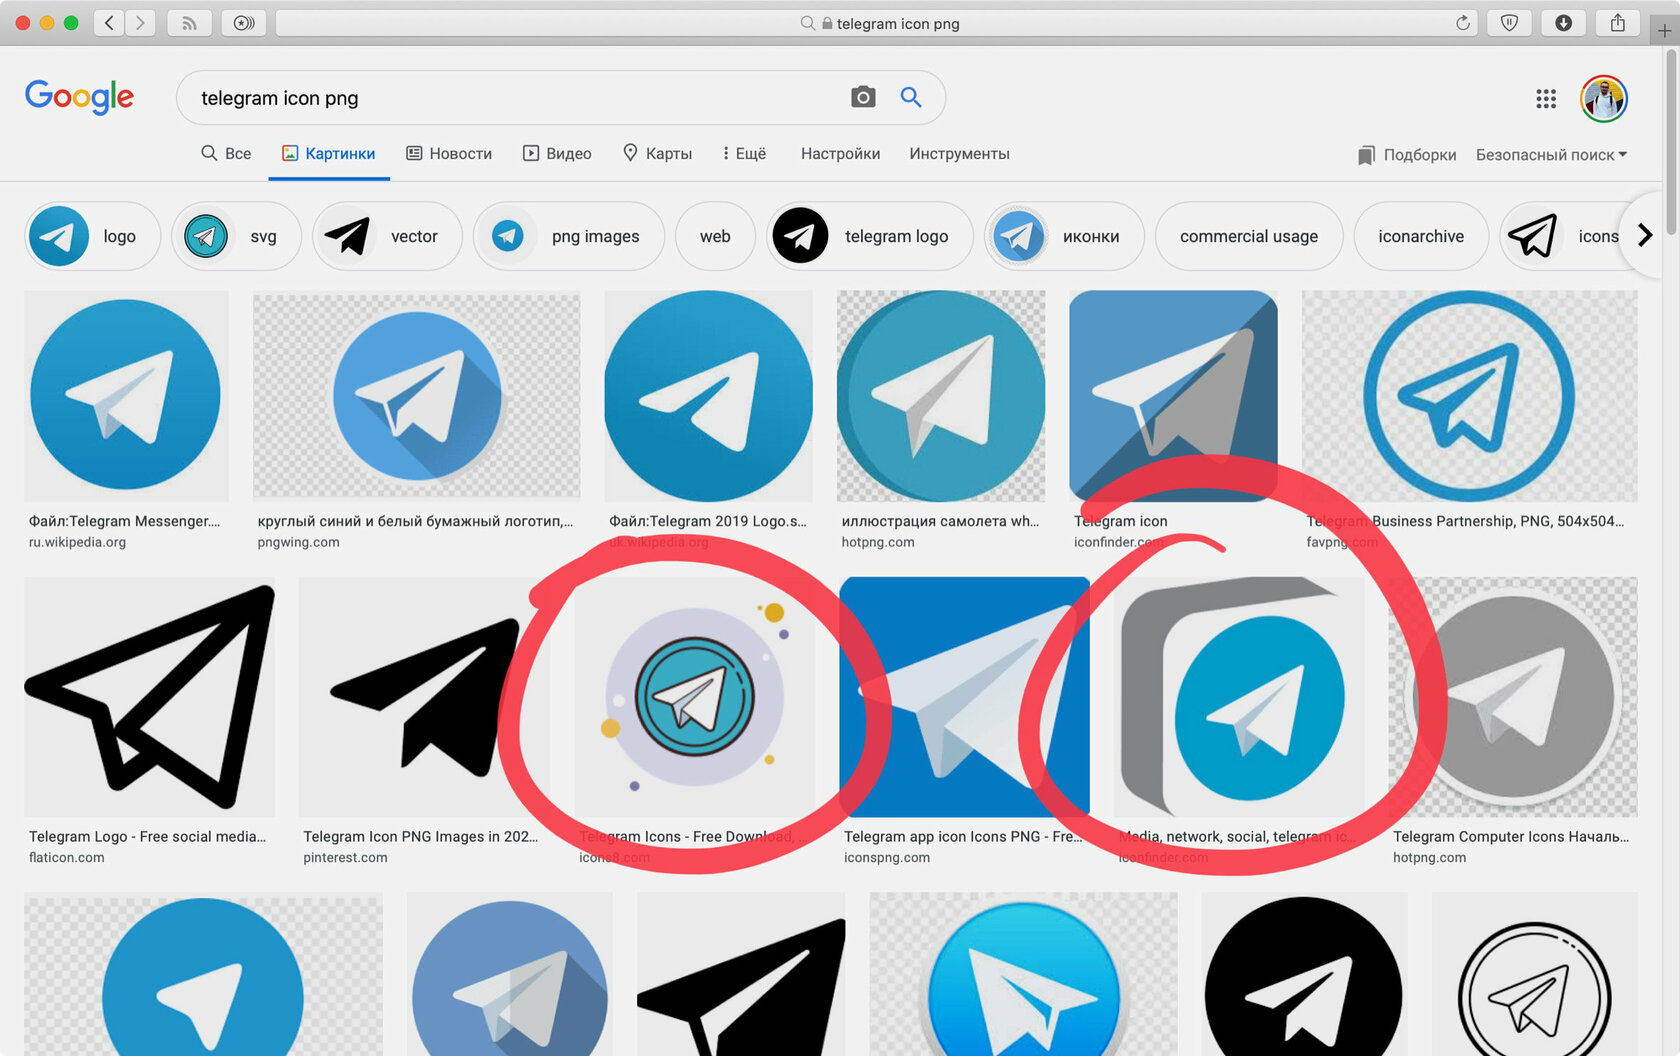Viewport: 1680px width, 1056px height.
Task: Open the Safari share menu
Action: (x=1618, y=23)
